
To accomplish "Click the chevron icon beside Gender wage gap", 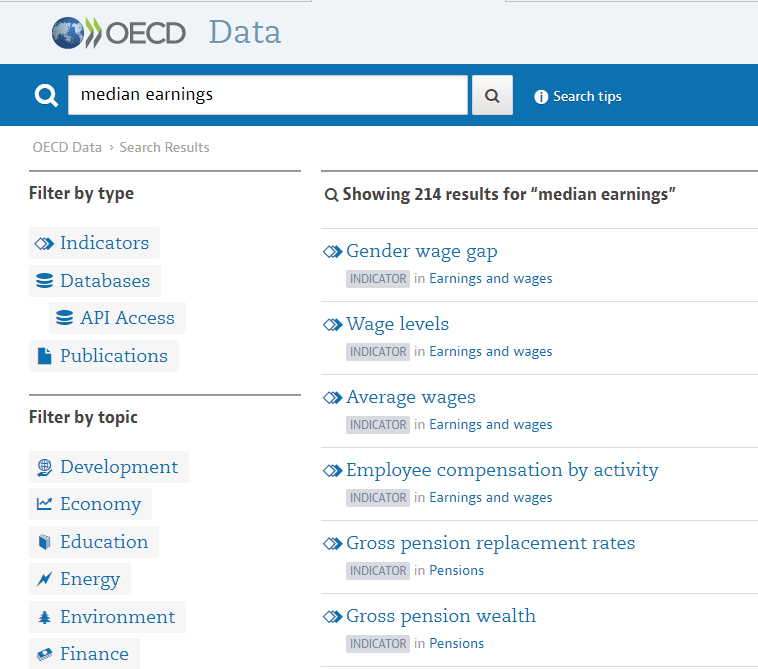I will [x=333, y=251].
